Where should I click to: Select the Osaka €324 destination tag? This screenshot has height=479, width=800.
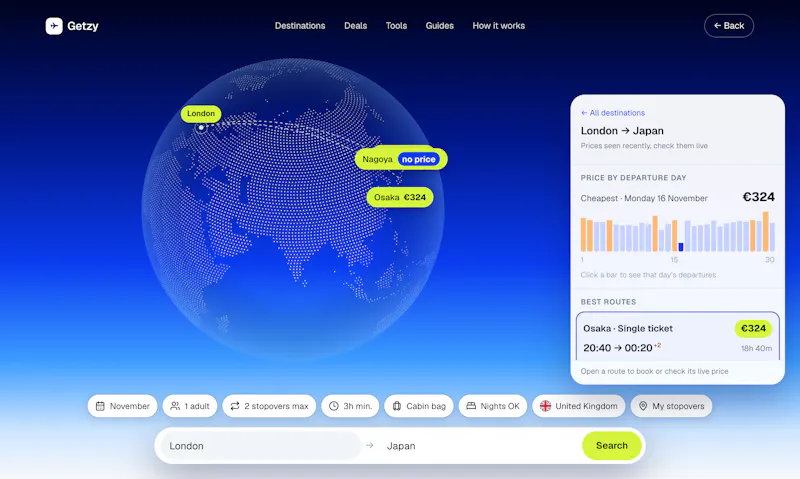point(400,197)
